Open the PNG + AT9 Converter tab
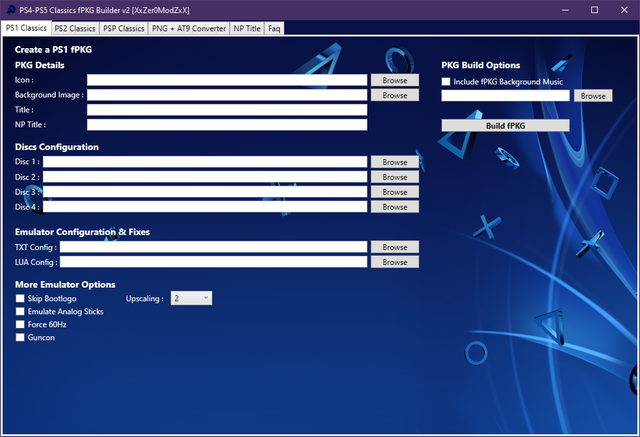 click(189, 29)
